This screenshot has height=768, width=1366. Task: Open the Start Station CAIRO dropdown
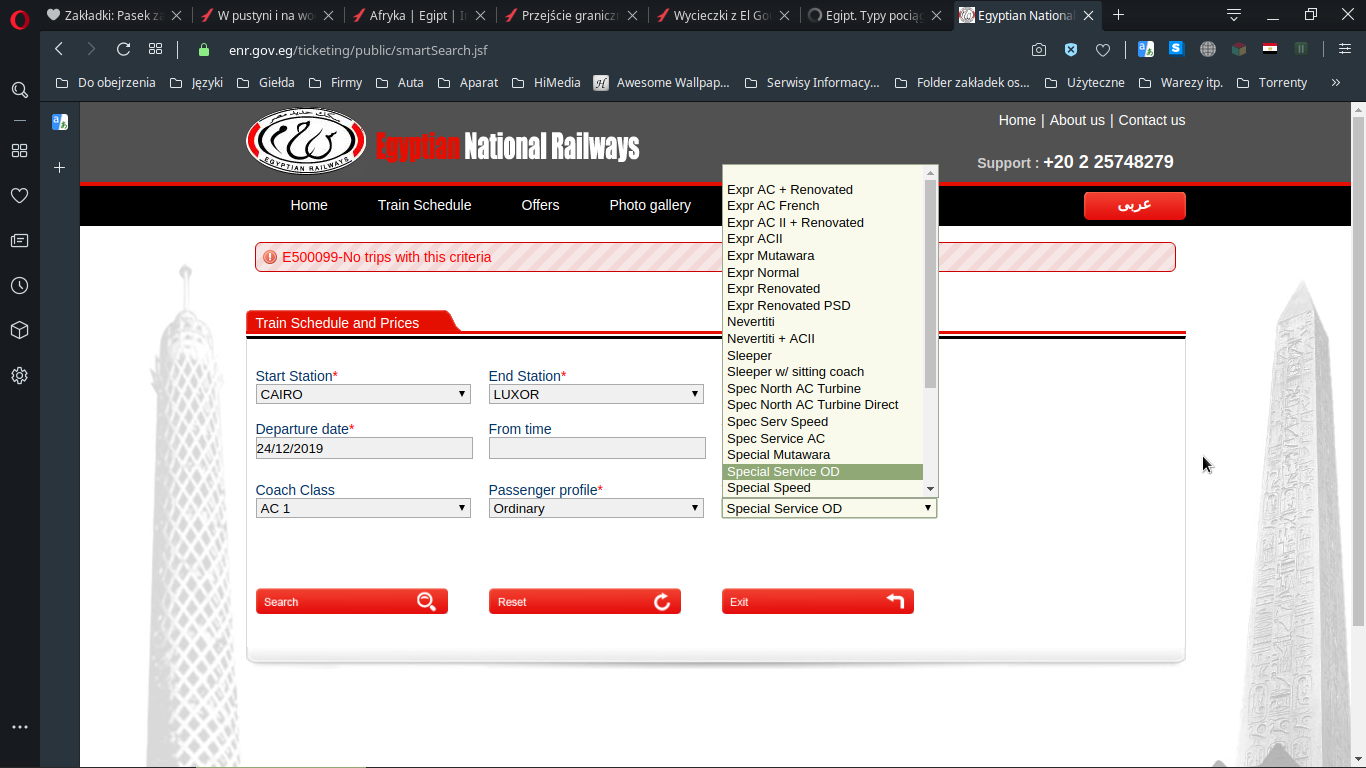tap(363, 394)
